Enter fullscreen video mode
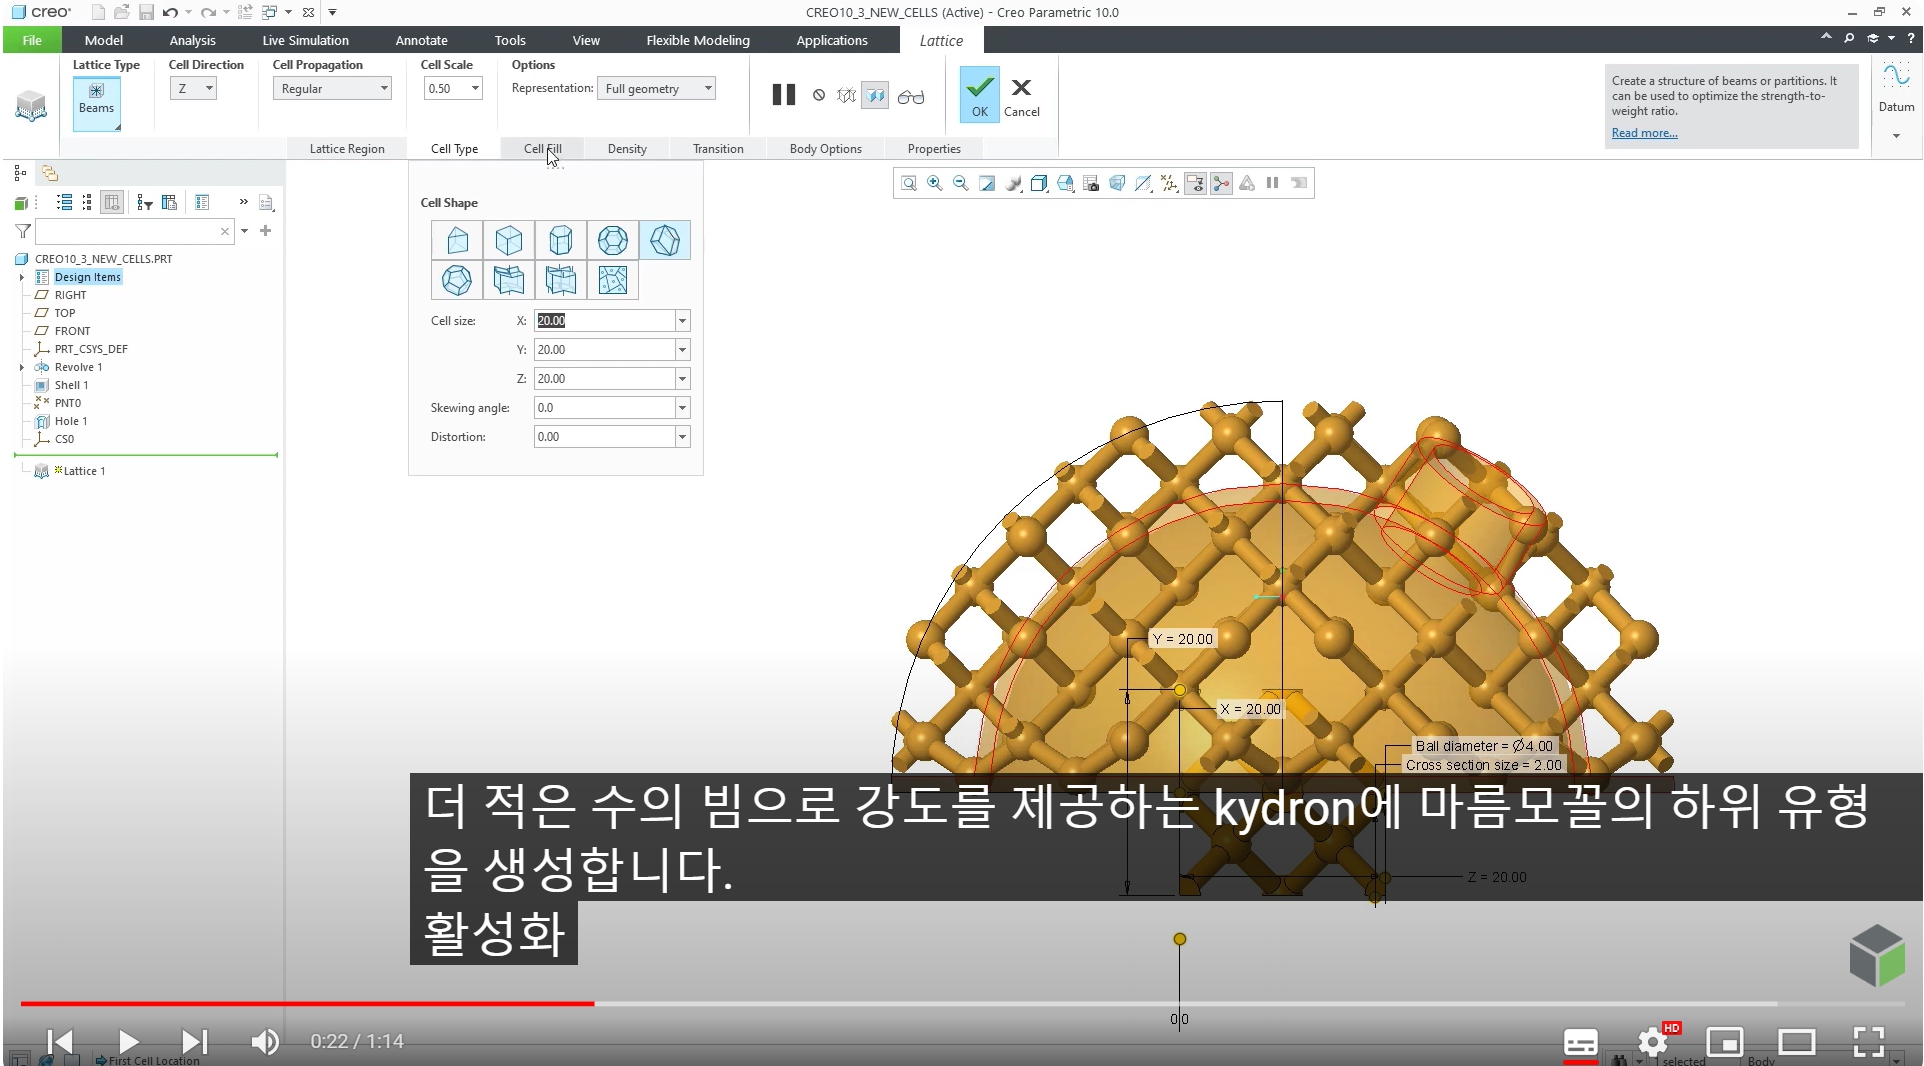1924x1066 pixels. (x=1868, y=1042)
